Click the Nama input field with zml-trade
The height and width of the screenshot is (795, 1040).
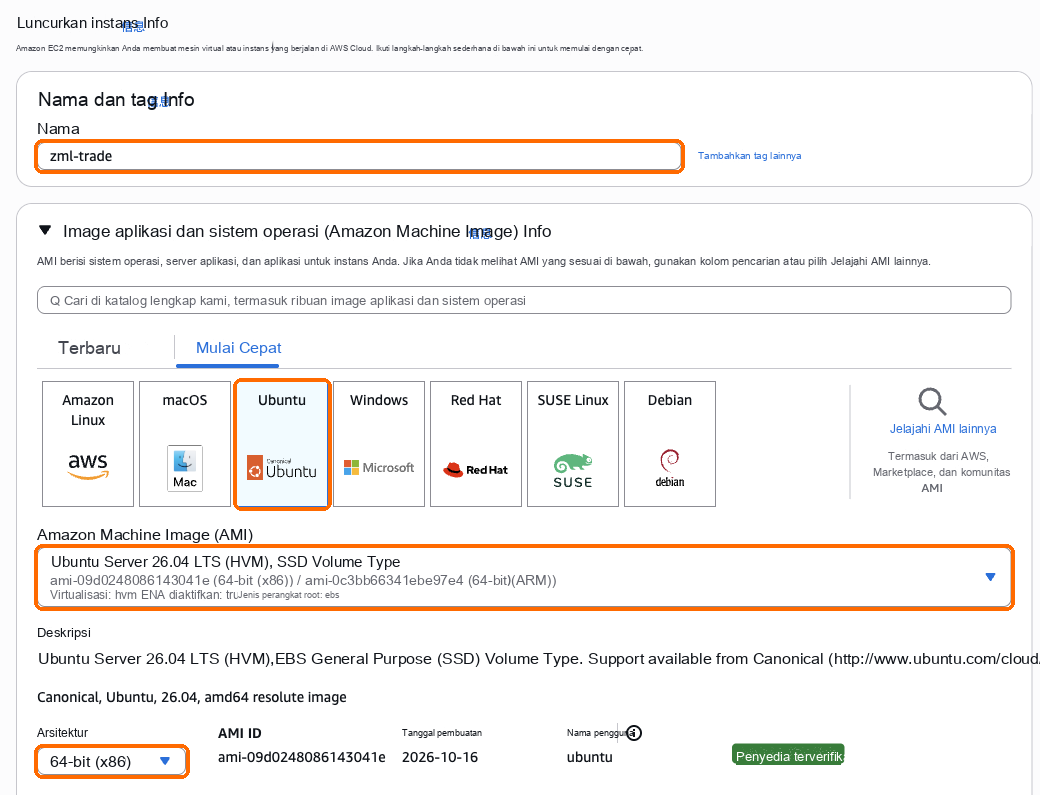point(359,156)
